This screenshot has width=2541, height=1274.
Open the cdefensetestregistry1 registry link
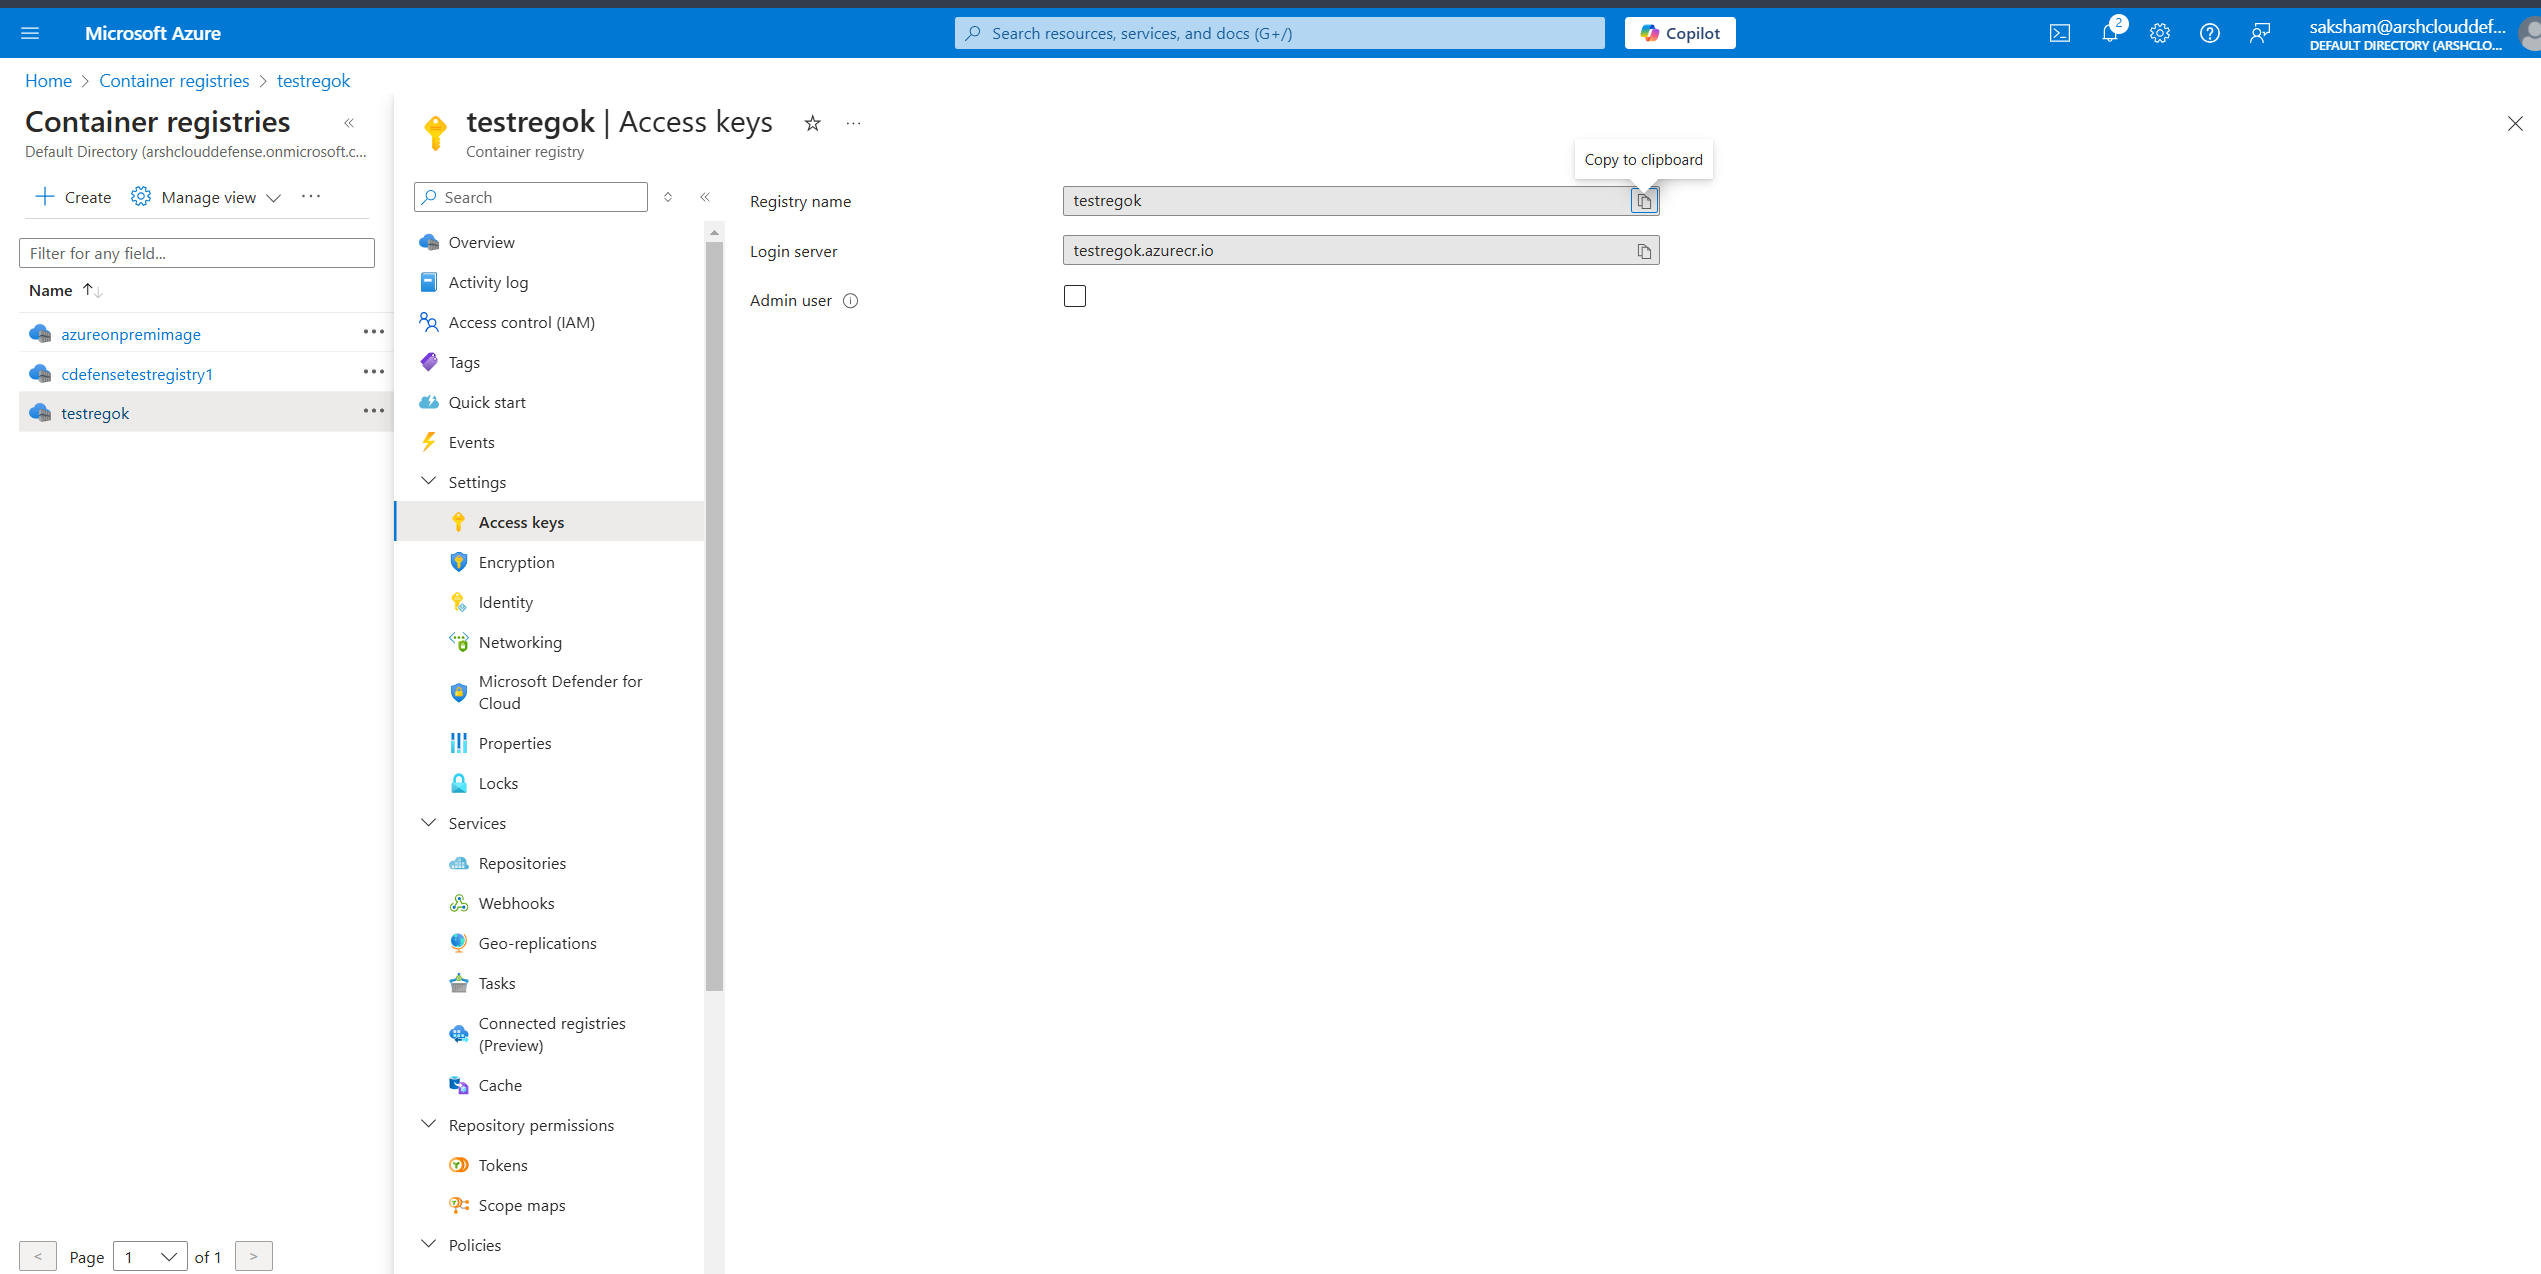tap(137, 374)
